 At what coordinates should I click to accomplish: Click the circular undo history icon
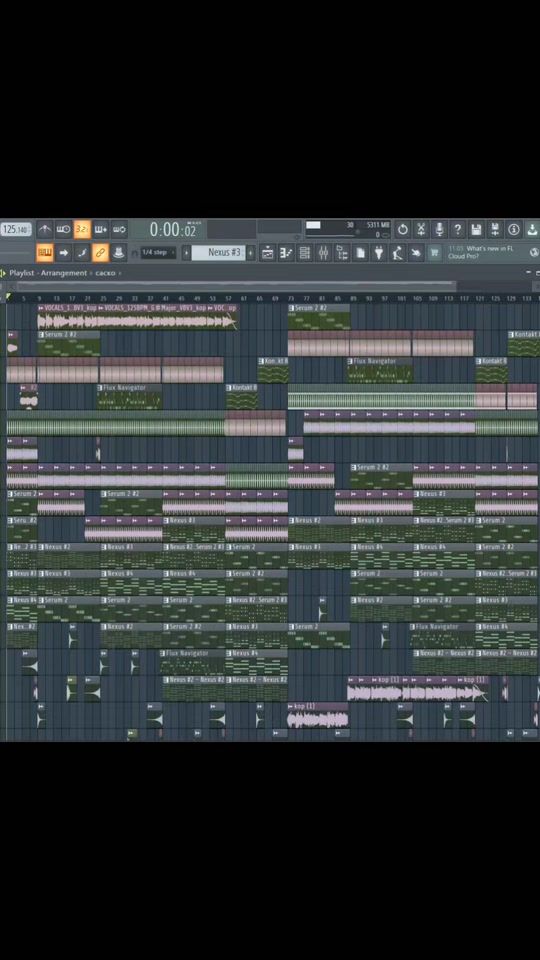[402, 230]
